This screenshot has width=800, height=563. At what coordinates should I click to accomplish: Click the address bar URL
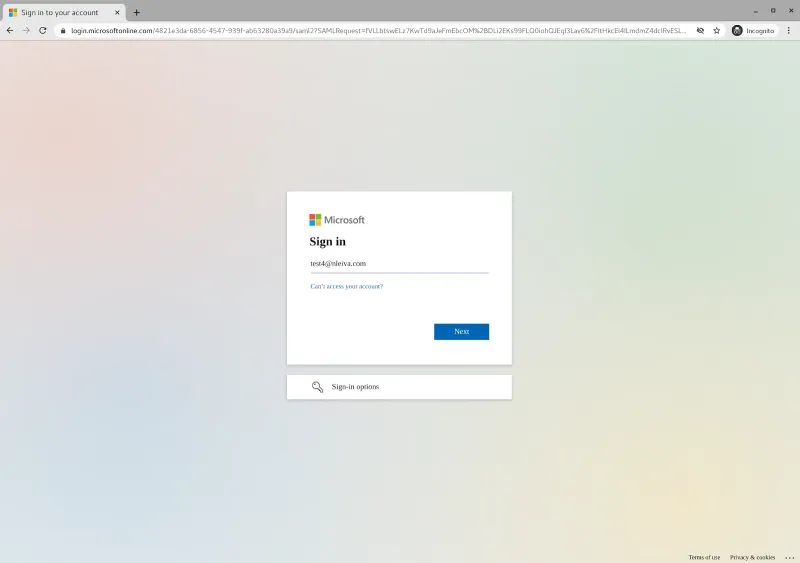[379, 31]
